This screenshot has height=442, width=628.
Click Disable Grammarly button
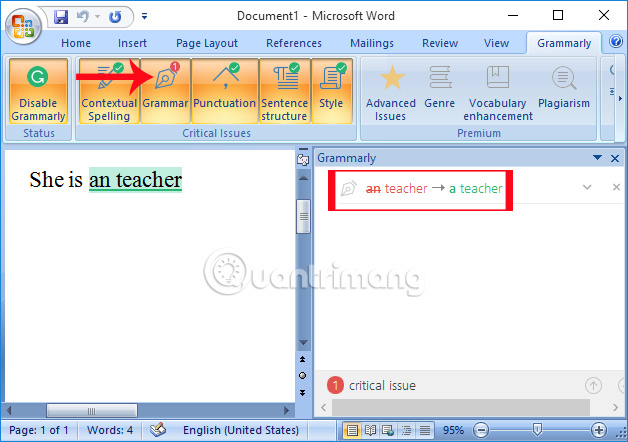[38, 91]
